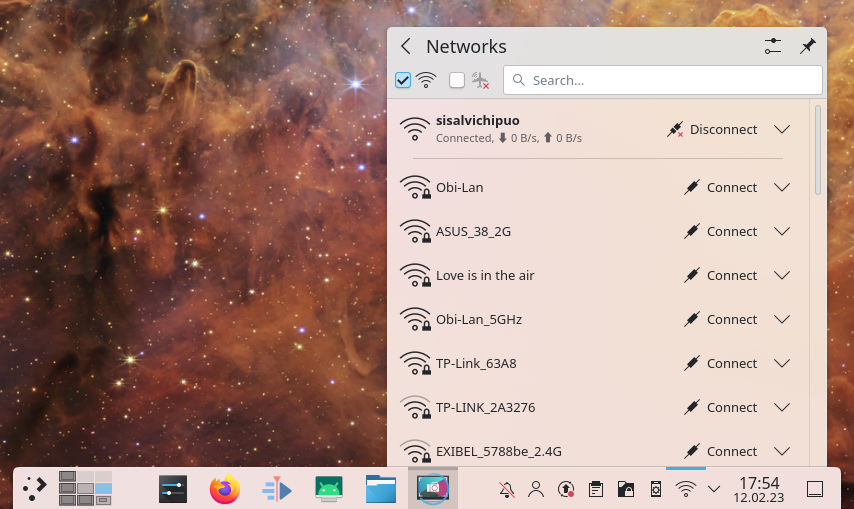Open System Settings from the taskbar
The height and width of the screenshot is (509, 854).
(174, 489)
